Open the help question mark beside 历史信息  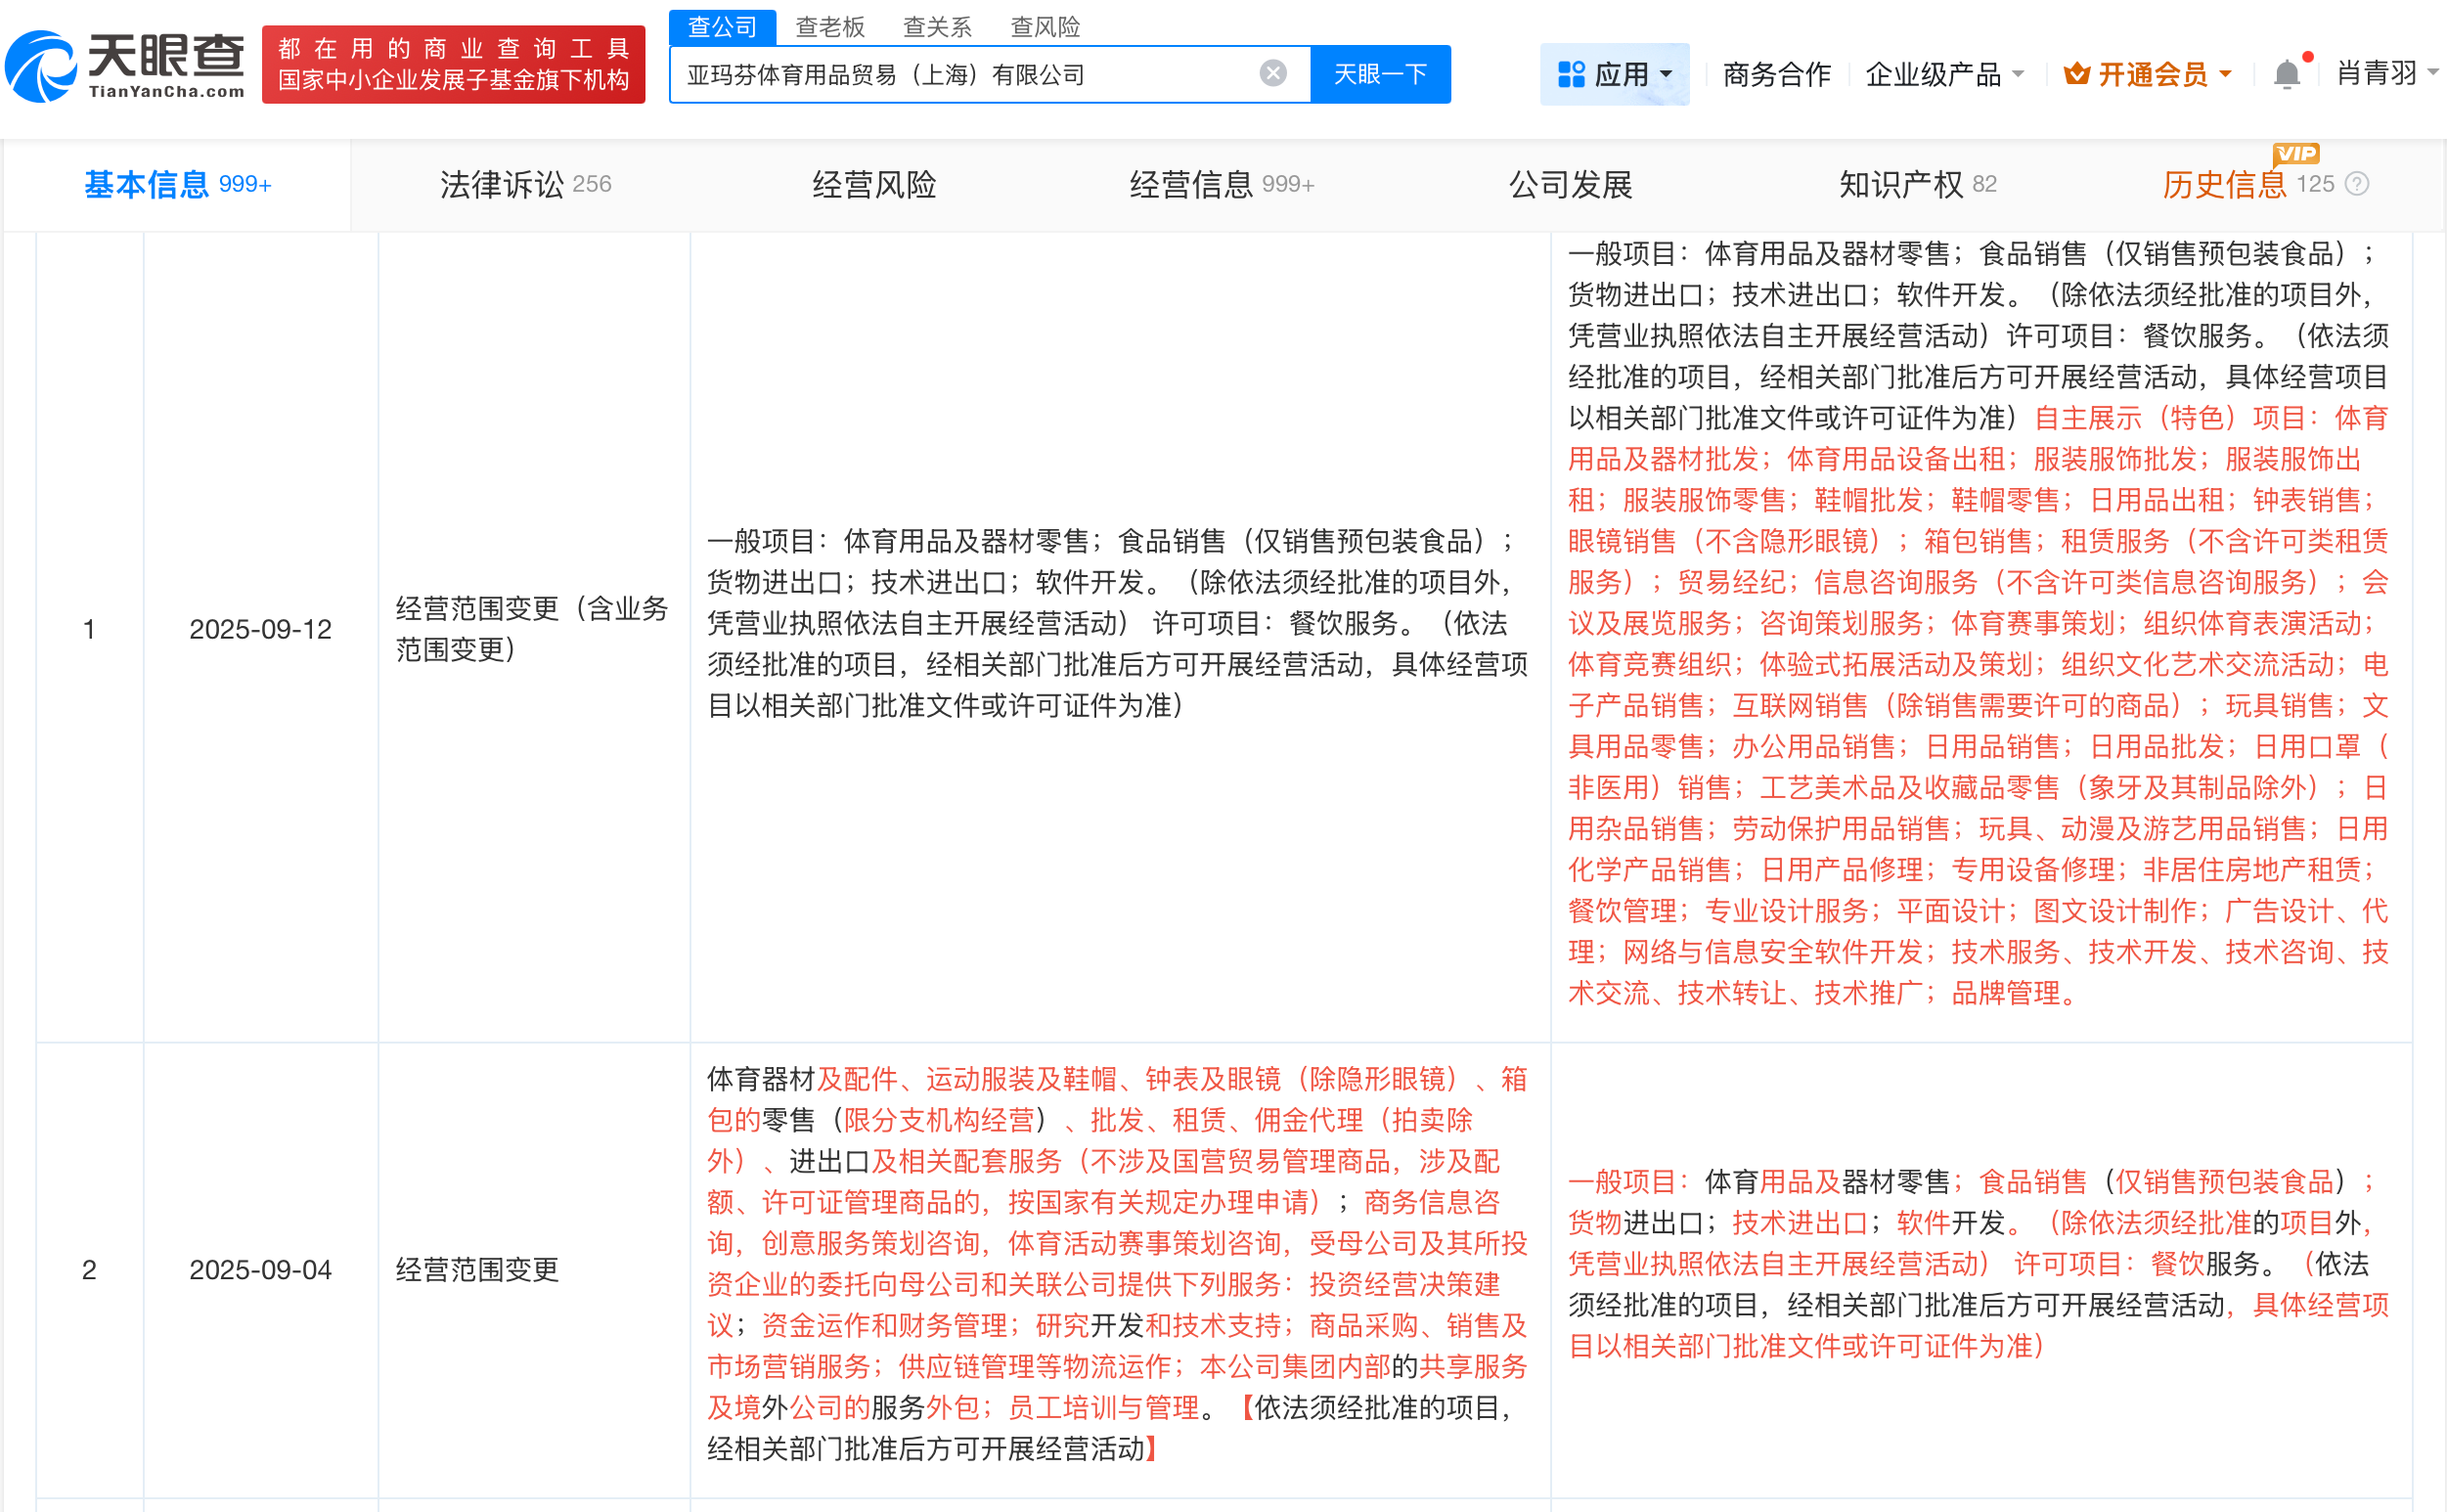pyautogui.click(x=2358, y=183)
